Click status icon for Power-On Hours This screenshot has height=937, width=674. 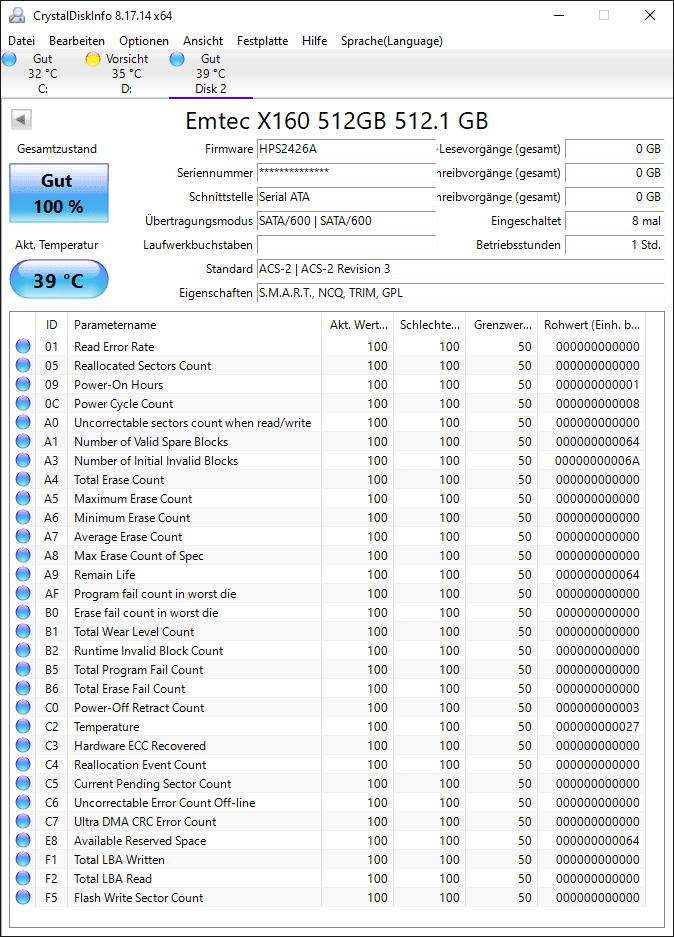(23, 384)
